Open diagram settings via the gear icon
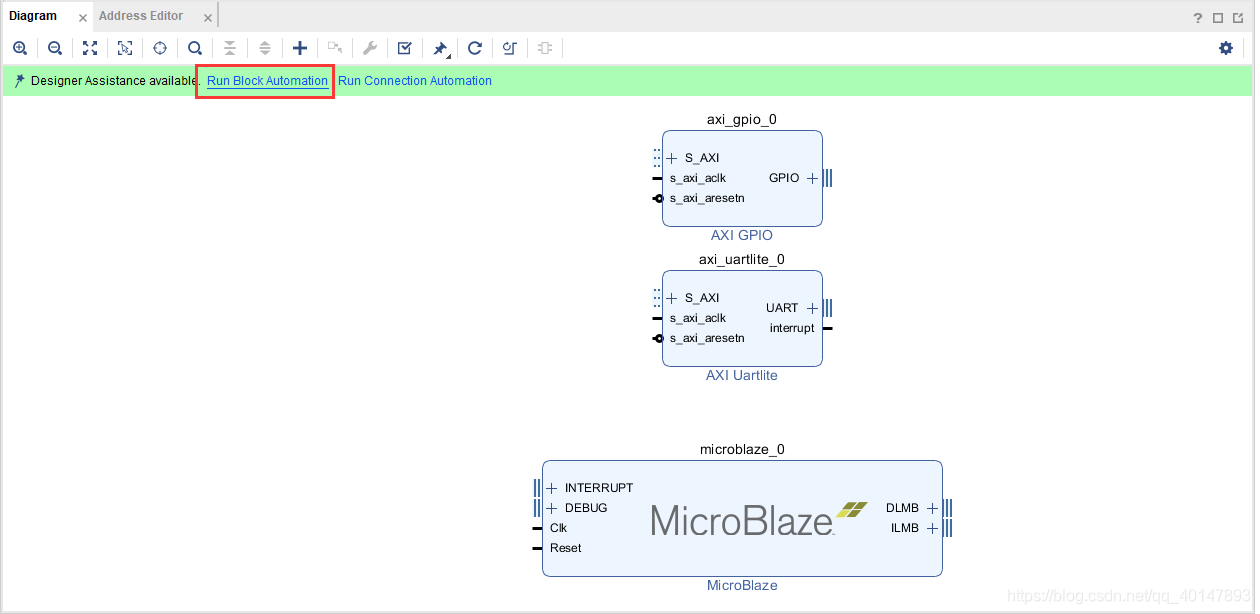Image resolution: width=1260 pixels, height=614 pixels. click(x=1226, y=47)
